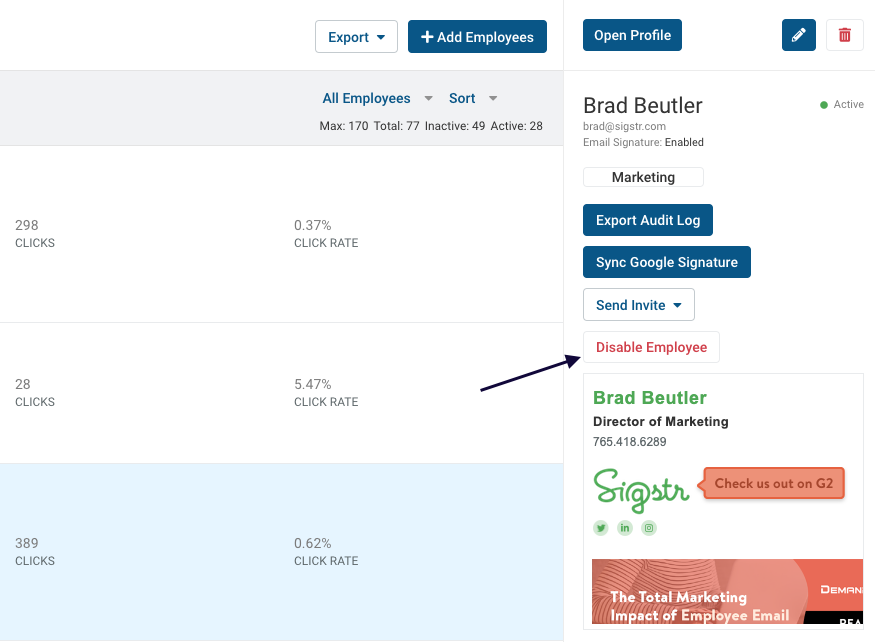This screenshot has height=642, width=875.
Task: Click the pencil edit icon
Action: tap(799, 35)
